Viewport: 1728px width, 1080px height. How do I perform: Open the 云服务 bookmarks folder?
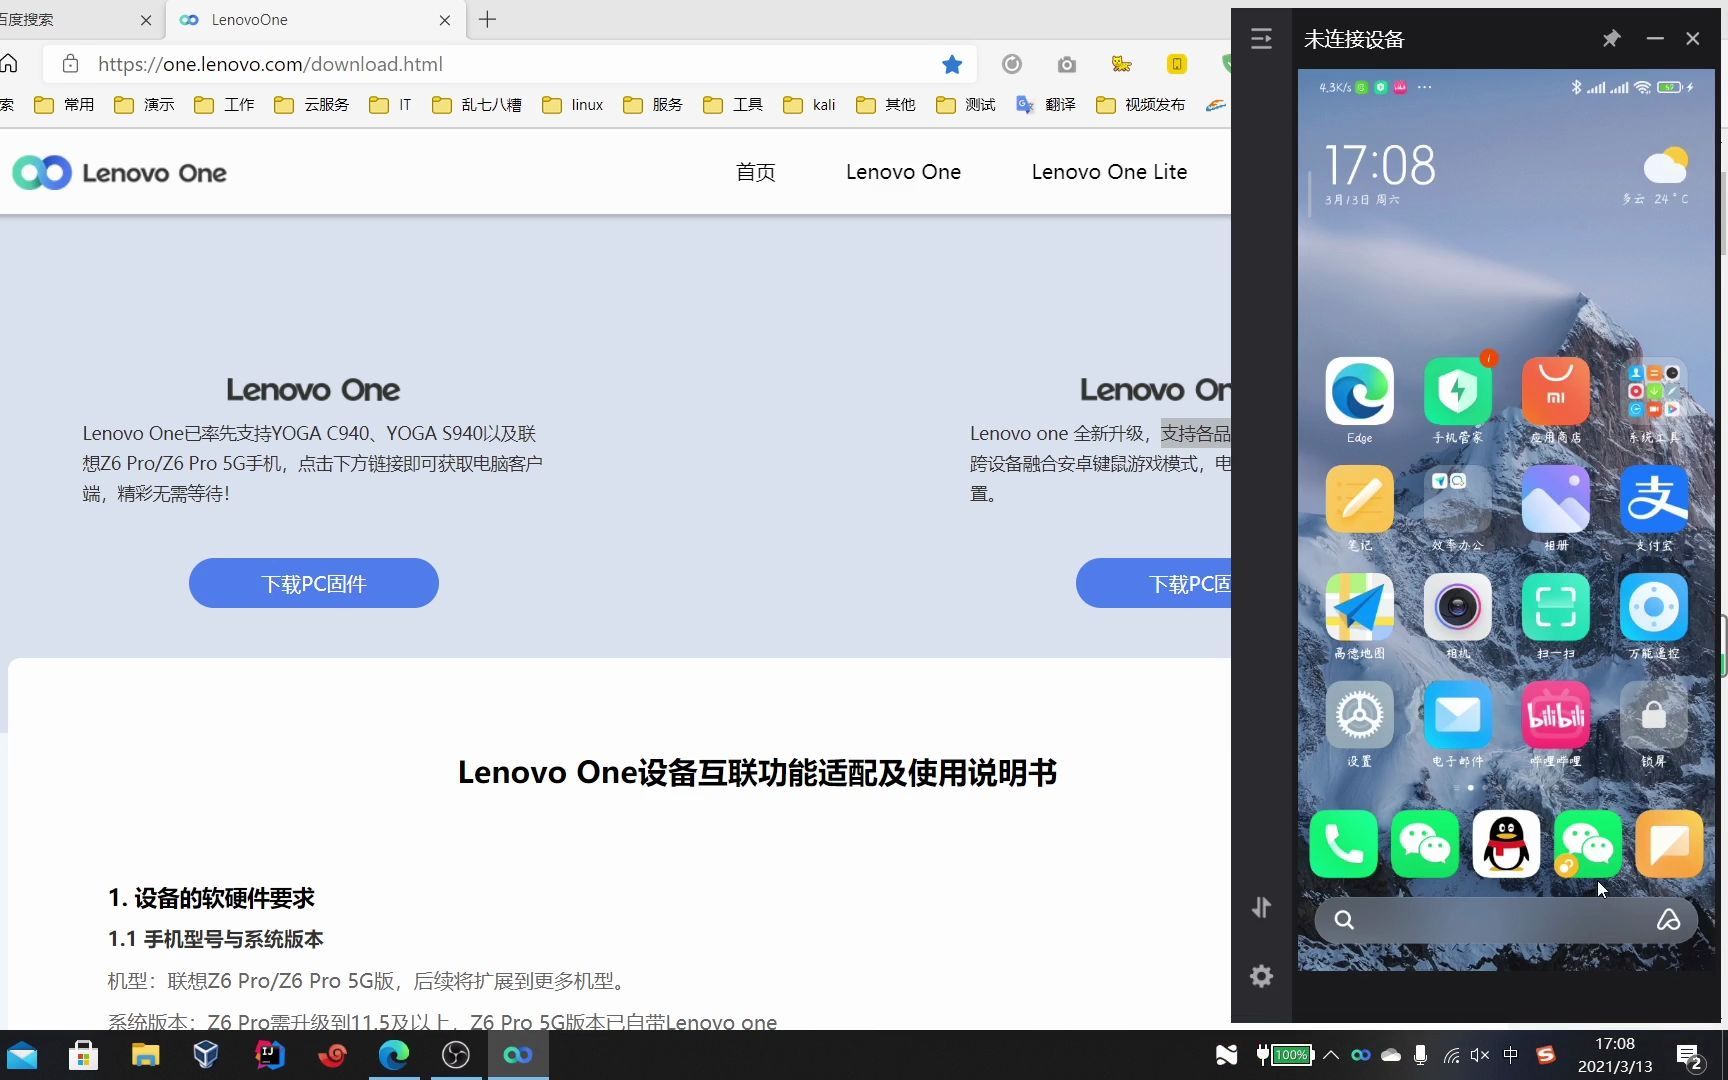pyautogui.click(x=311, y=105)
